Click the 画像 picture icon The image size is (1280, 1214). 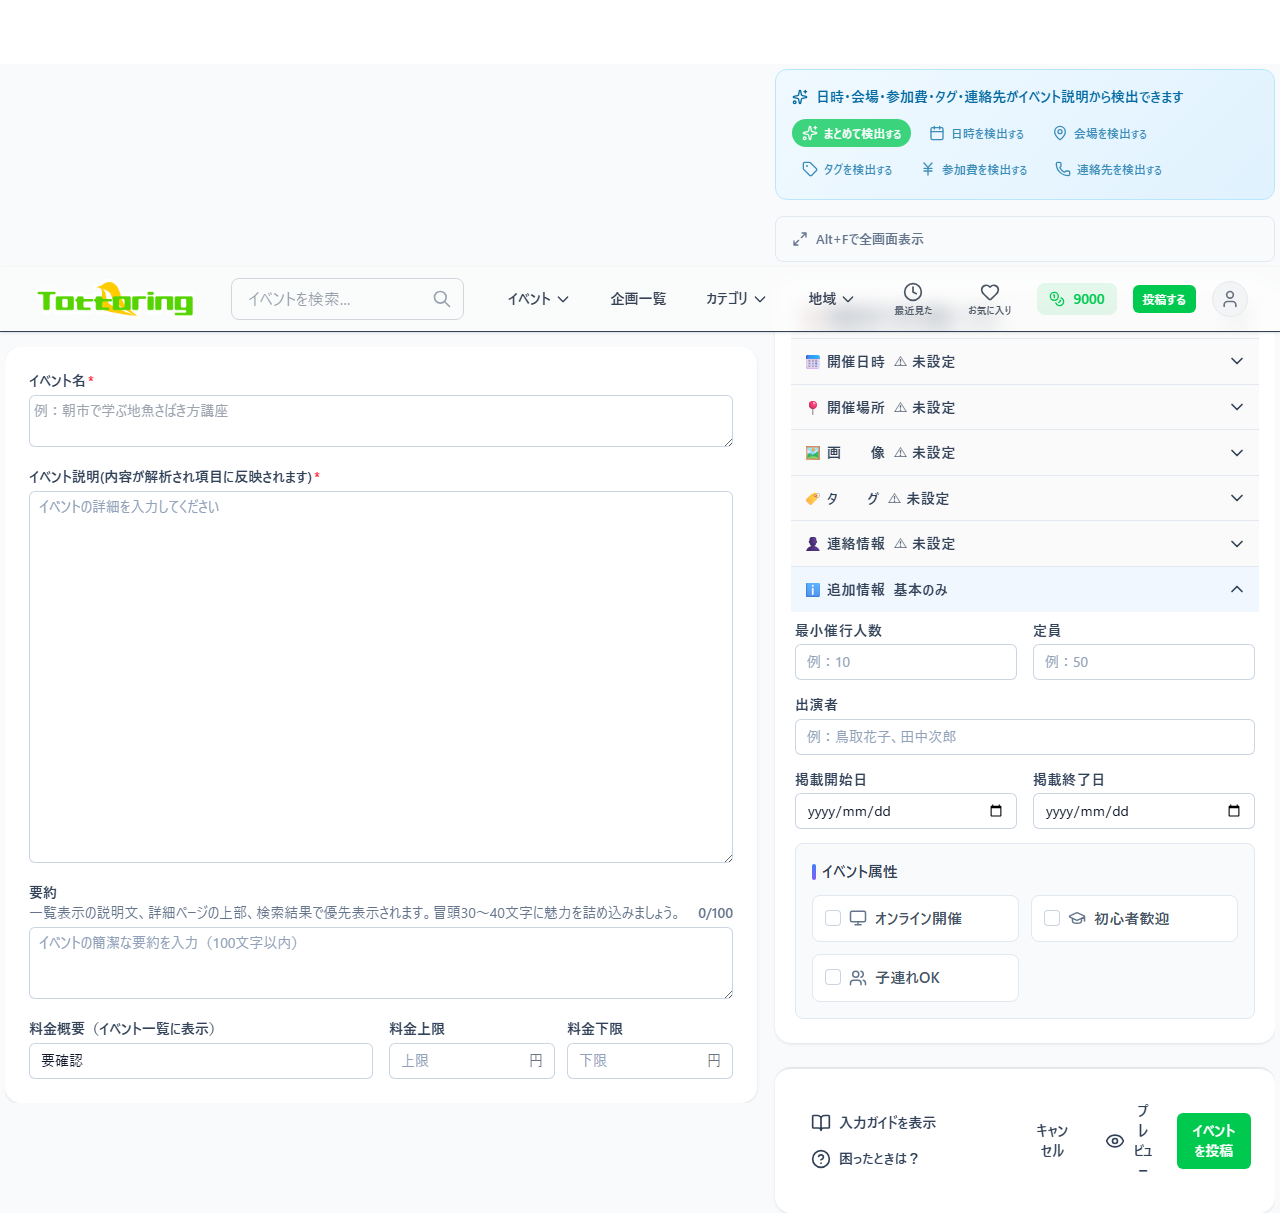click(x=813, y=453)
